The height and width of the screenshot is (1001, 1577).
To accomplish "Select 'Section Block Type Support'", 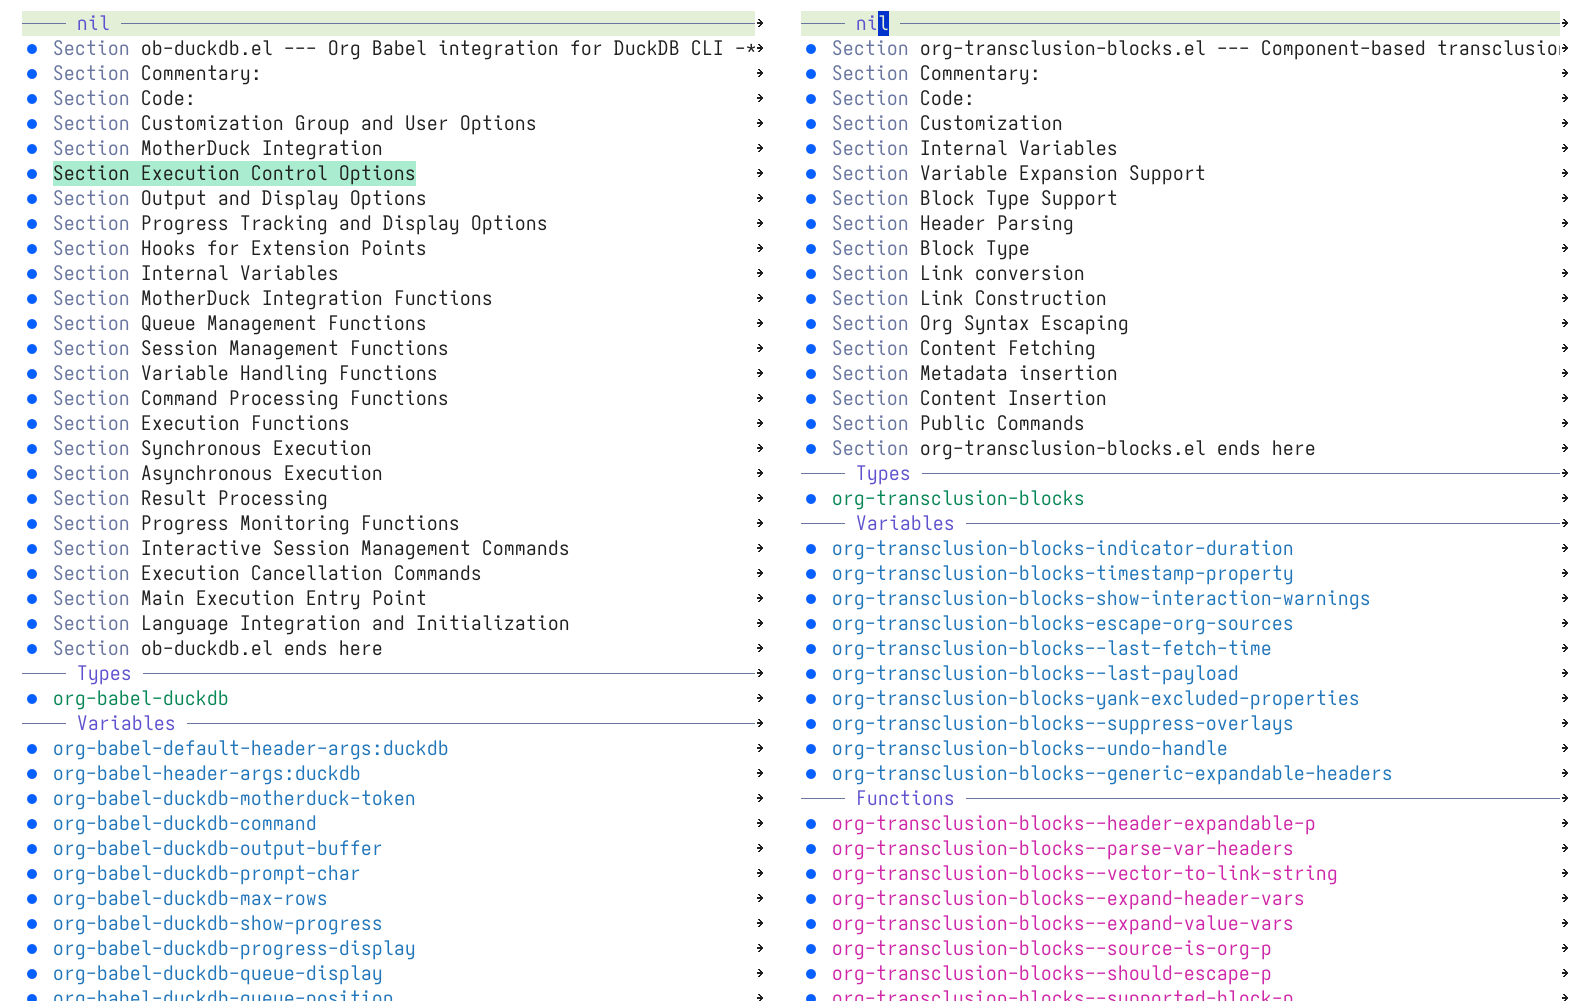I will point(975,198).
